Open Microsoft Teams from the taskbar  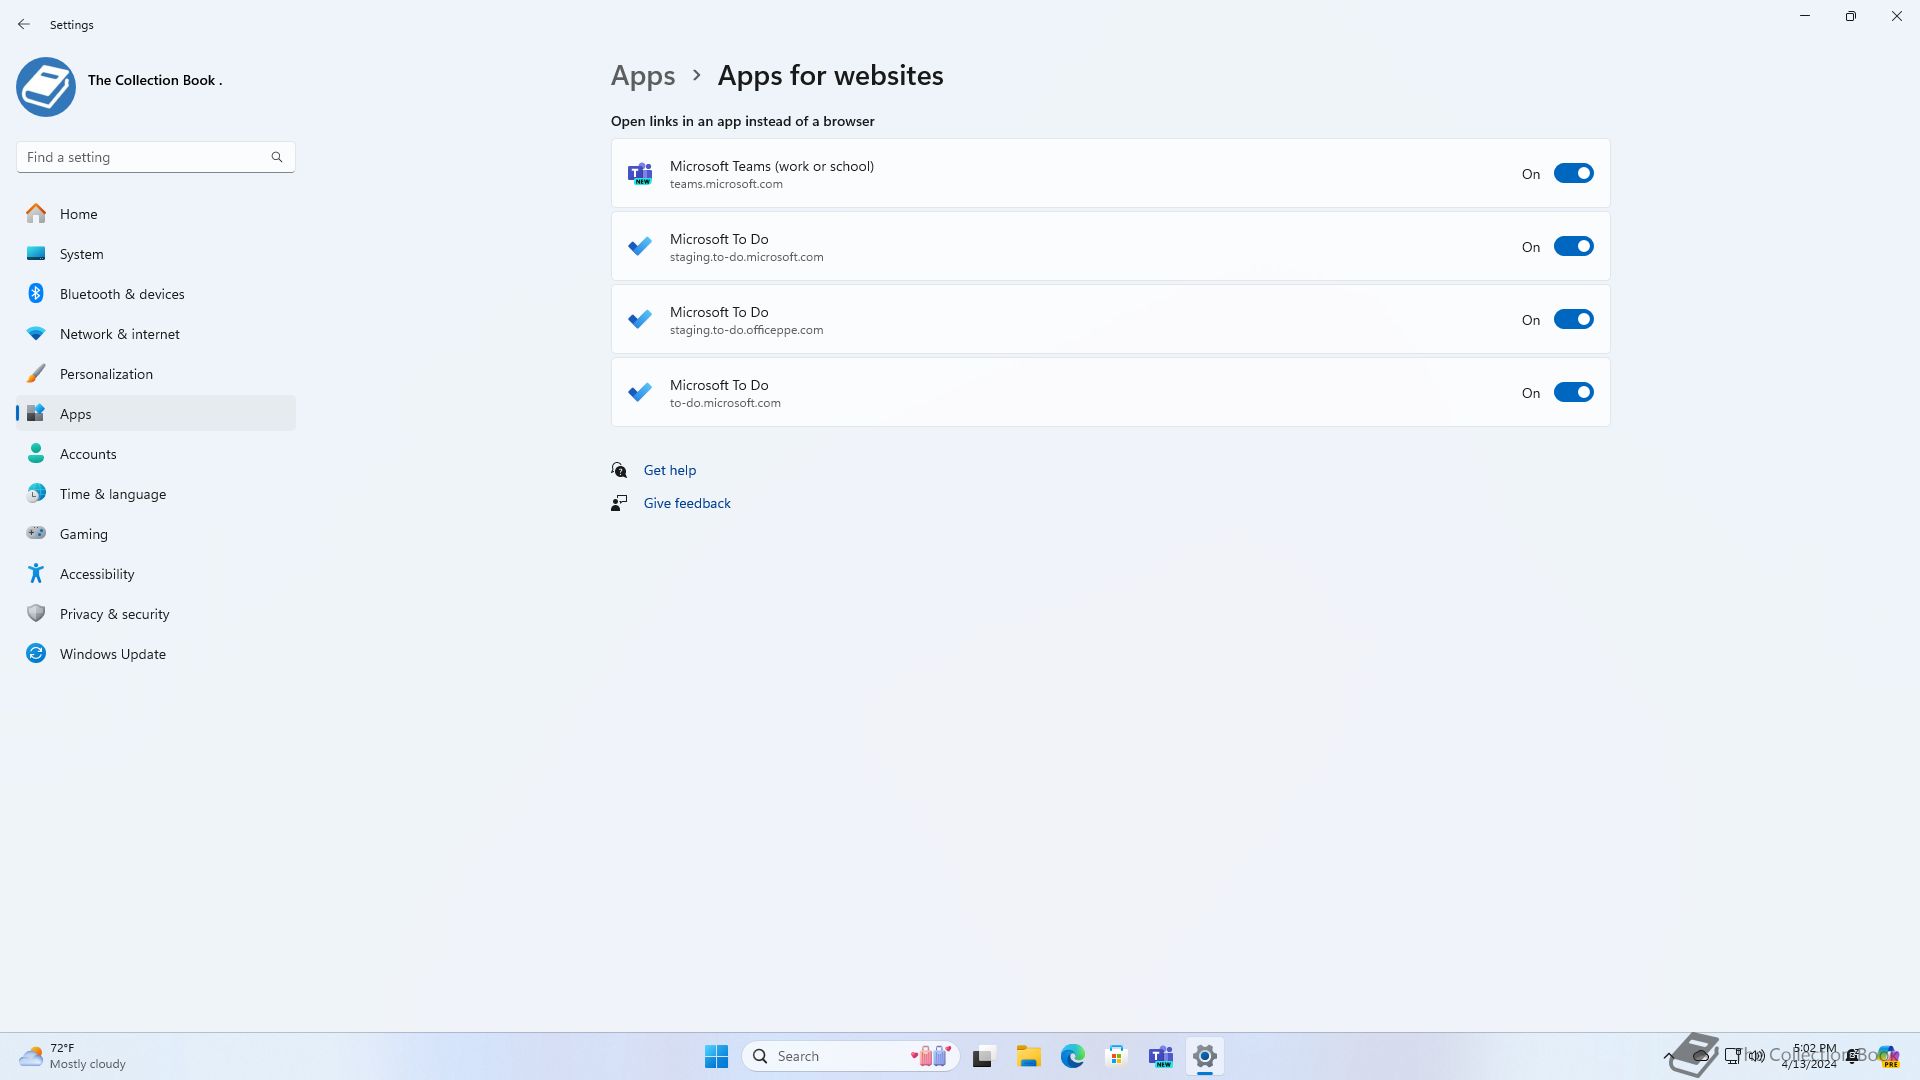tap(1161, 1056)
